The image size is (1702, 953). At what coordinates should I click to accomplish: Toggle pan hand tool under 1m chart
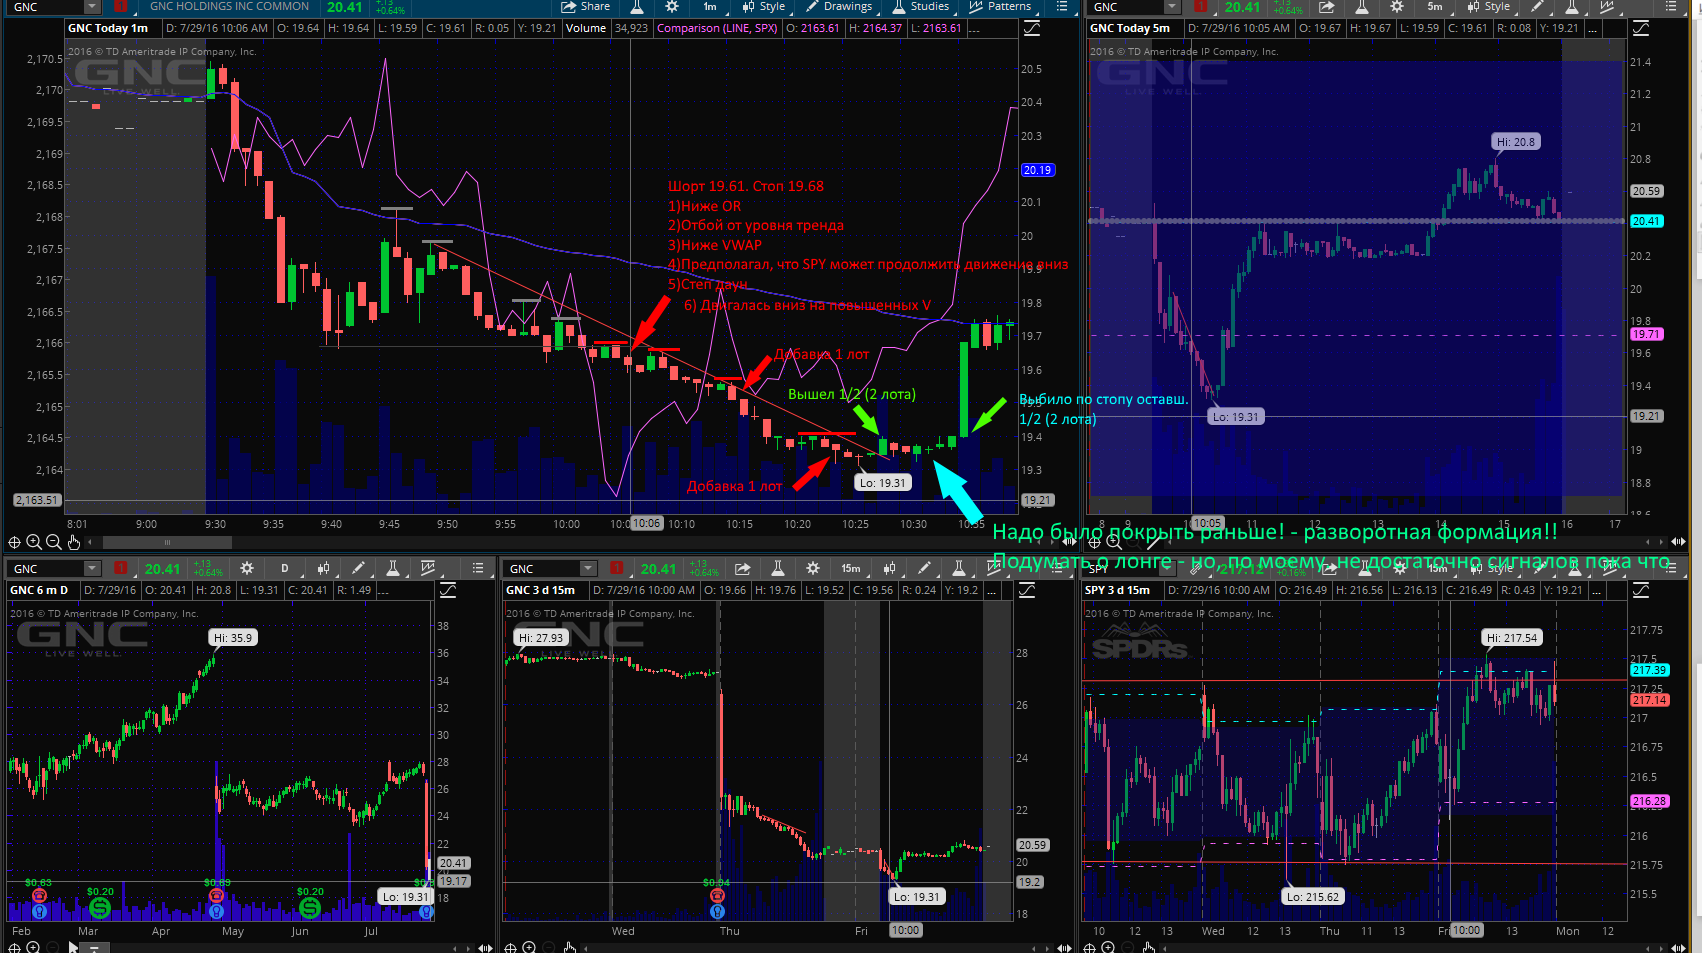pyautogui.click(x=74, y=542)
